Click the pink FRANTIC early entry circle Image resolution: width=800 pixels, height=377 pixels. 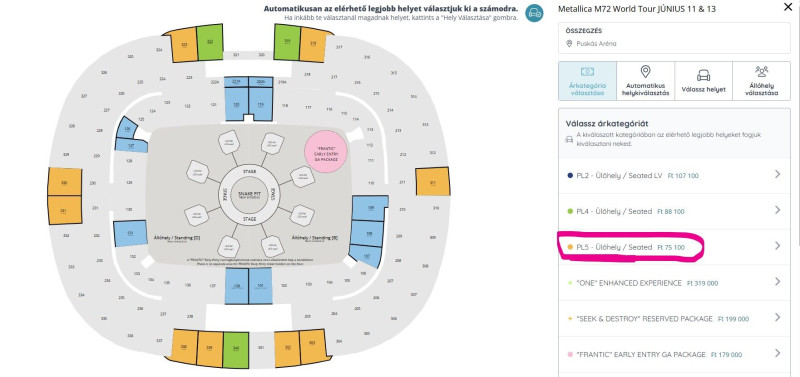coord(326,152)
